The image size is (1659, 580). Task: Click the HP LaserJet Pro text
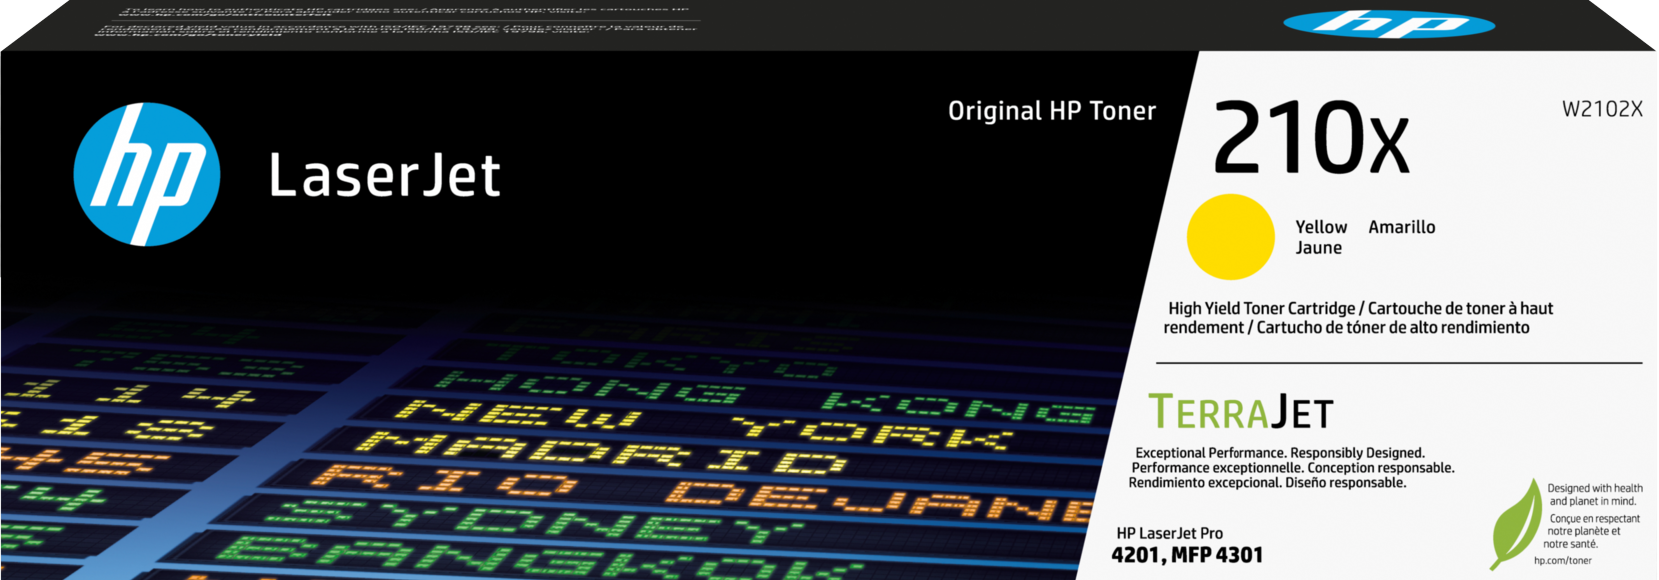(1169, 533)
